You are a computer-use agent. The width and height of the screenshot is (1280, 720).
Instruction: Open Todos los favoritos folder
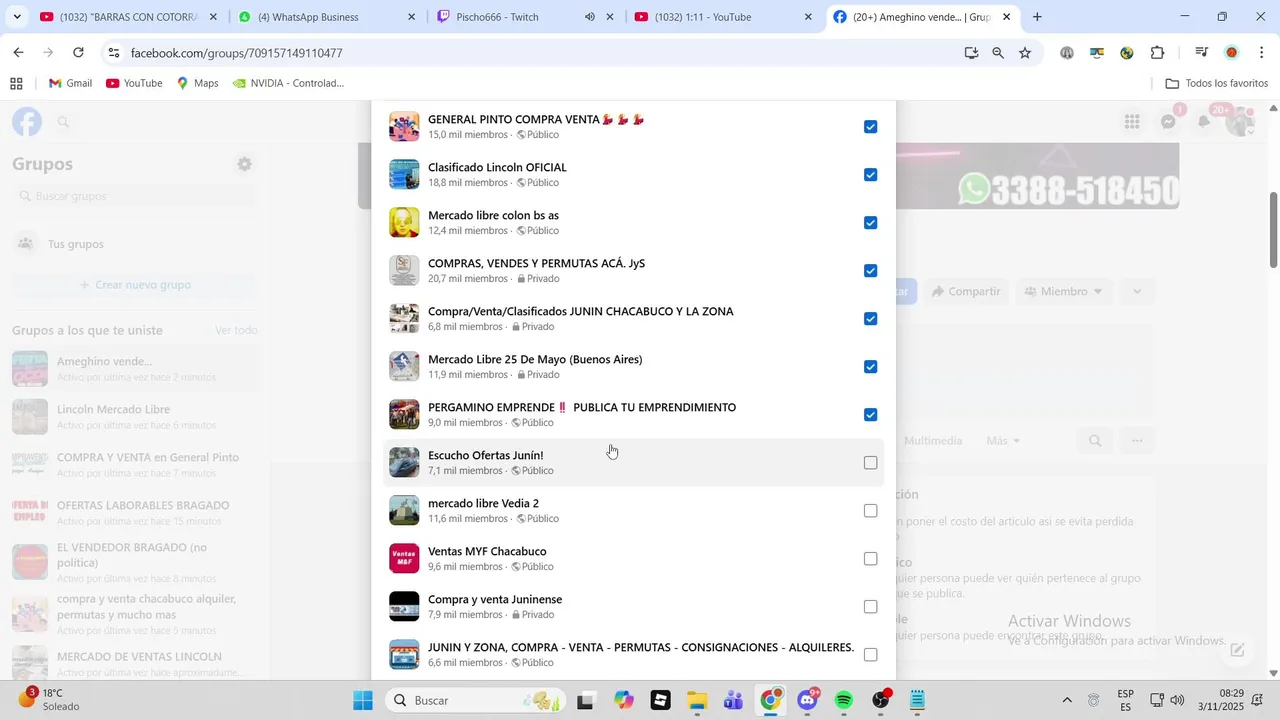(x=1217, y=83)
